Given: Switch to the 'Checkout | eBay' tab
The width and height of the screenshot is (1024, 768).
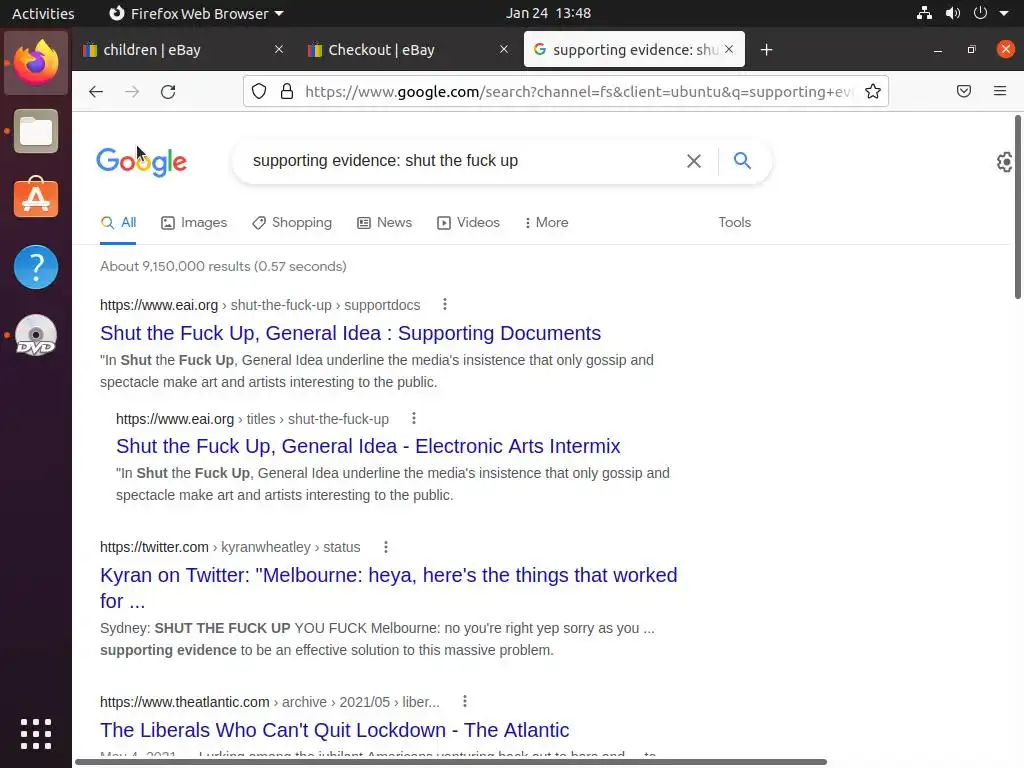Looking at the screenshot, I should (x=408, y=50).
